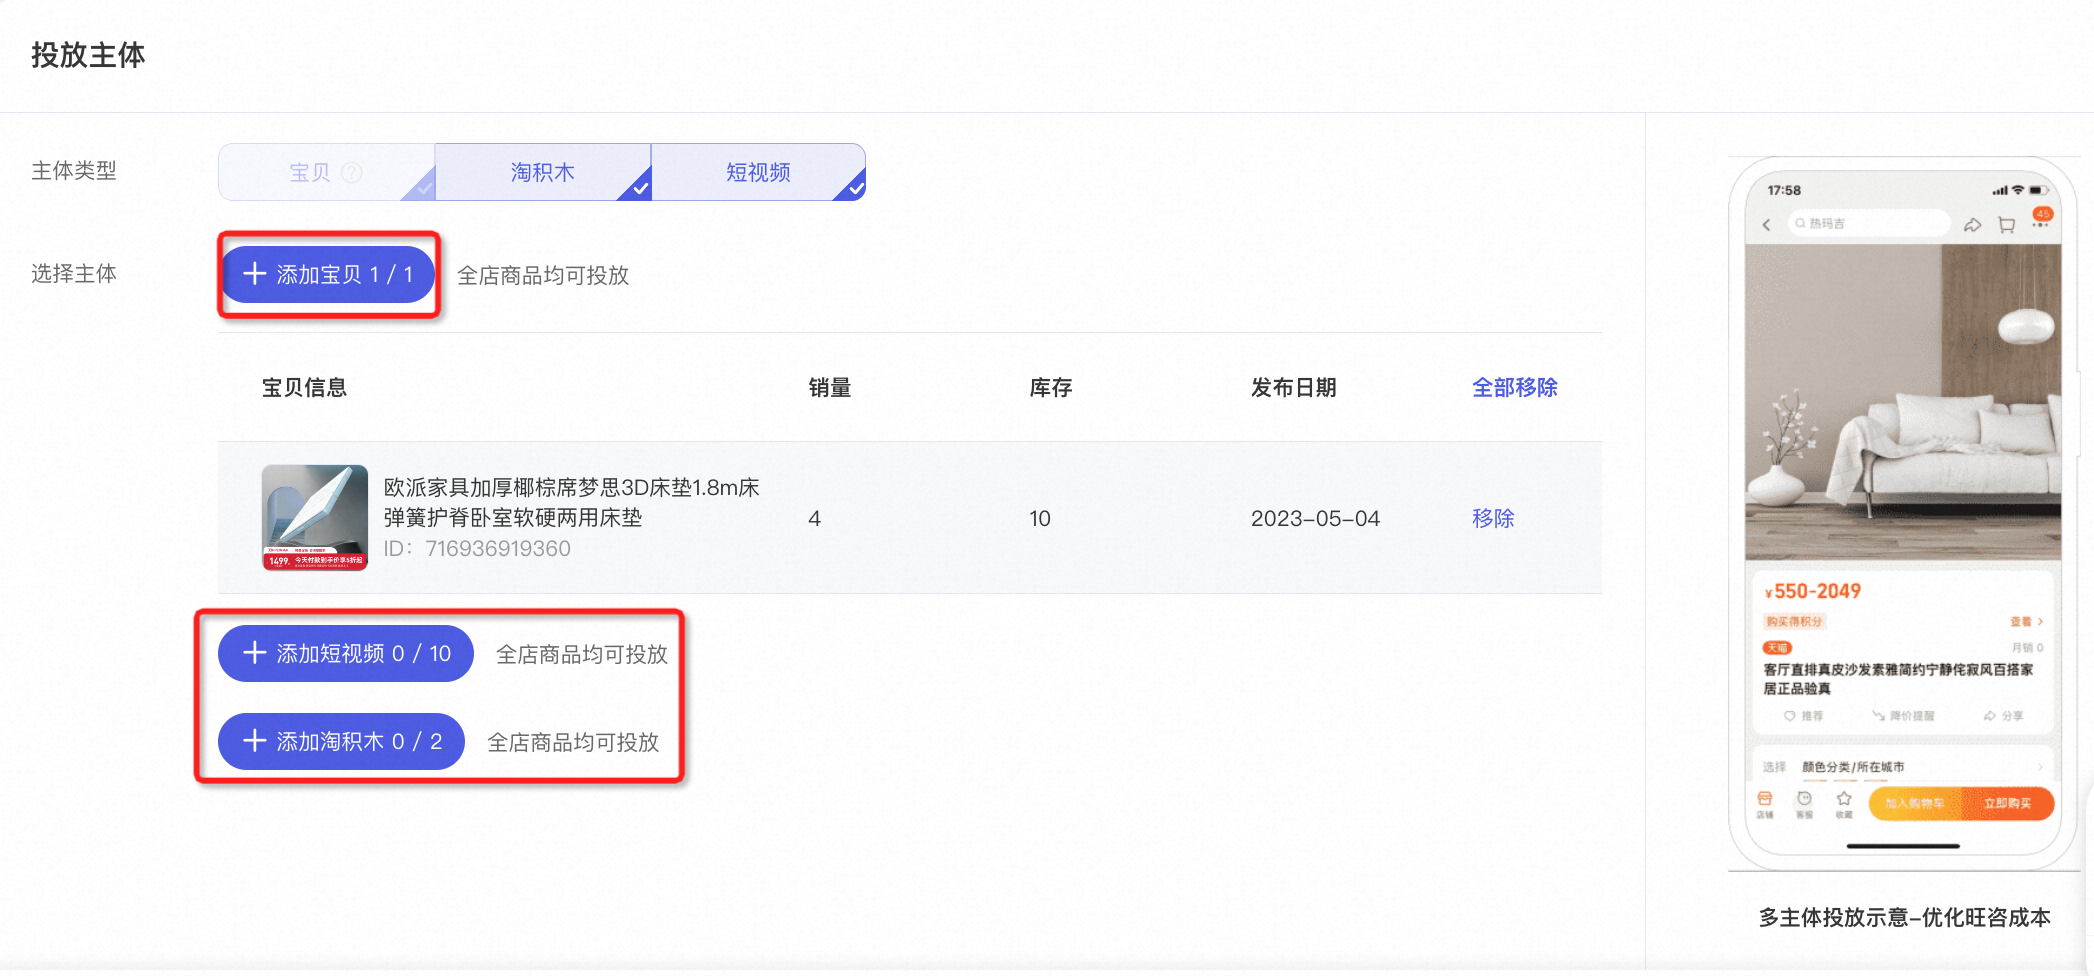Toggle the 淘积木 subject type
This screenshot has height=976, width=2094.
(543, 172)
